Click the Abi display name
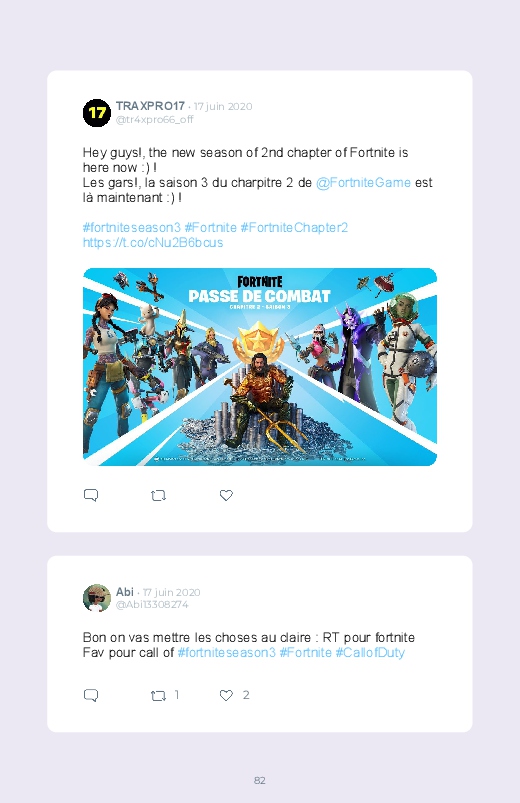520x803 pixels. [124, 592]
